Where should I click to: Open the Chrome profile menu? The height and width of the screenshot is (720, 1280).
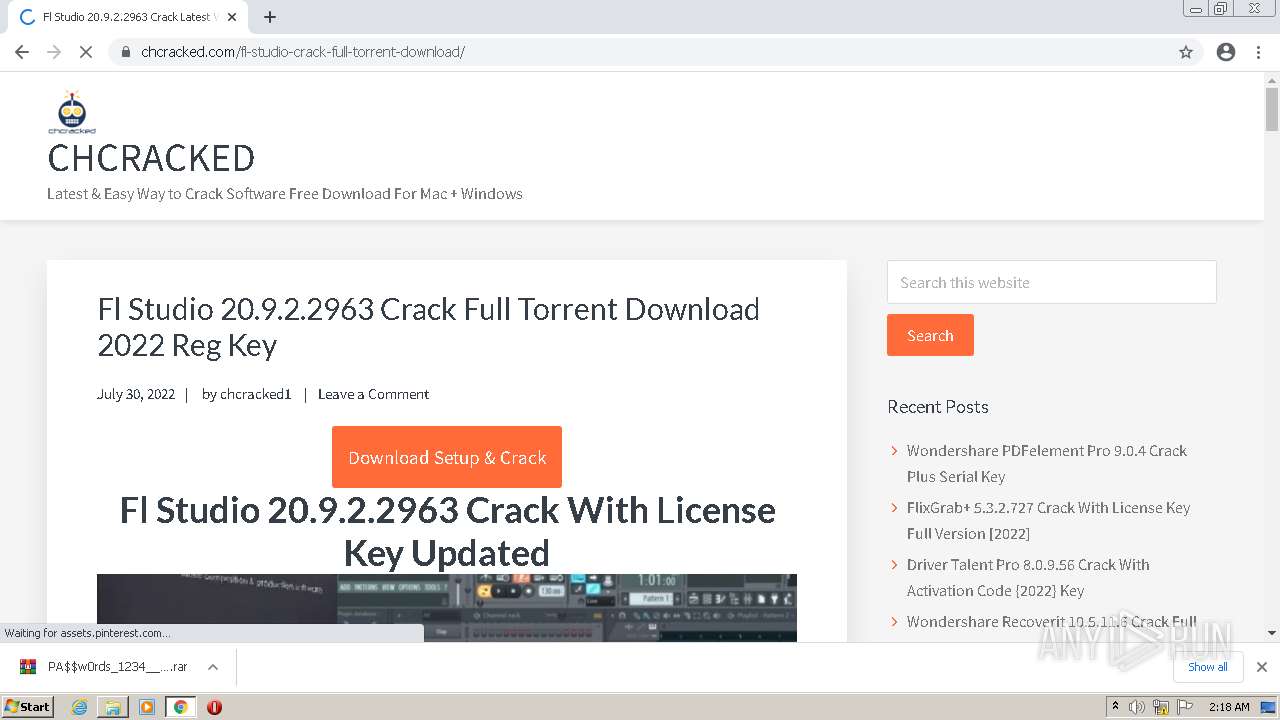pos(1226,52)
